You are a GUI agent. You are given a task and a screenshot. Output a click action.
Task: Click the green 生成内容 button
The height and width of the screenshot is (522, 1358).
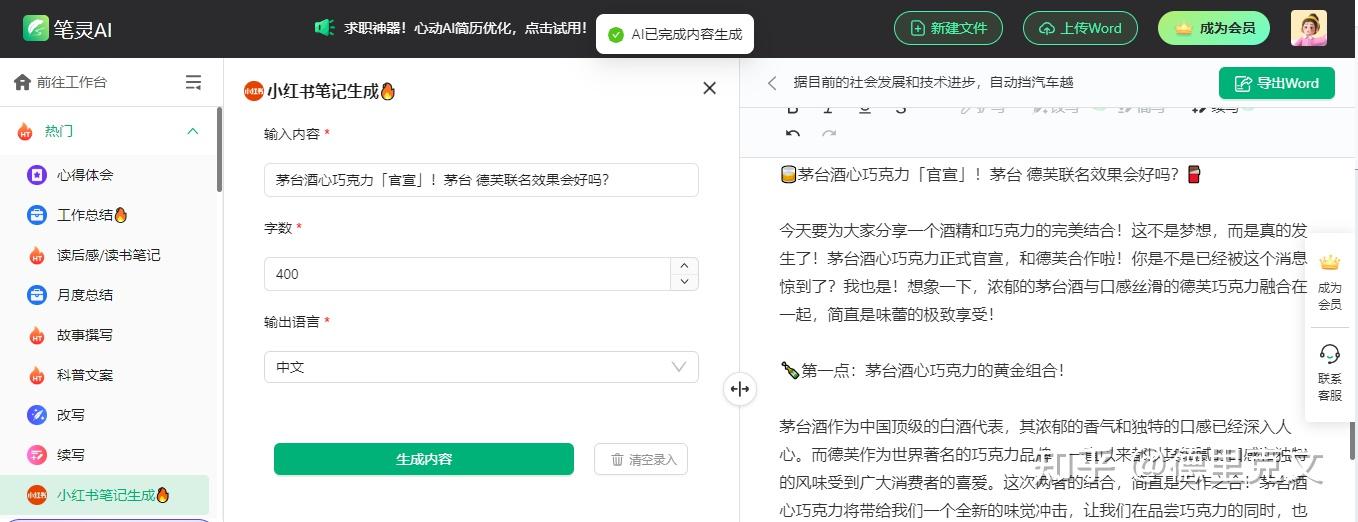click(x=424, y=459)
